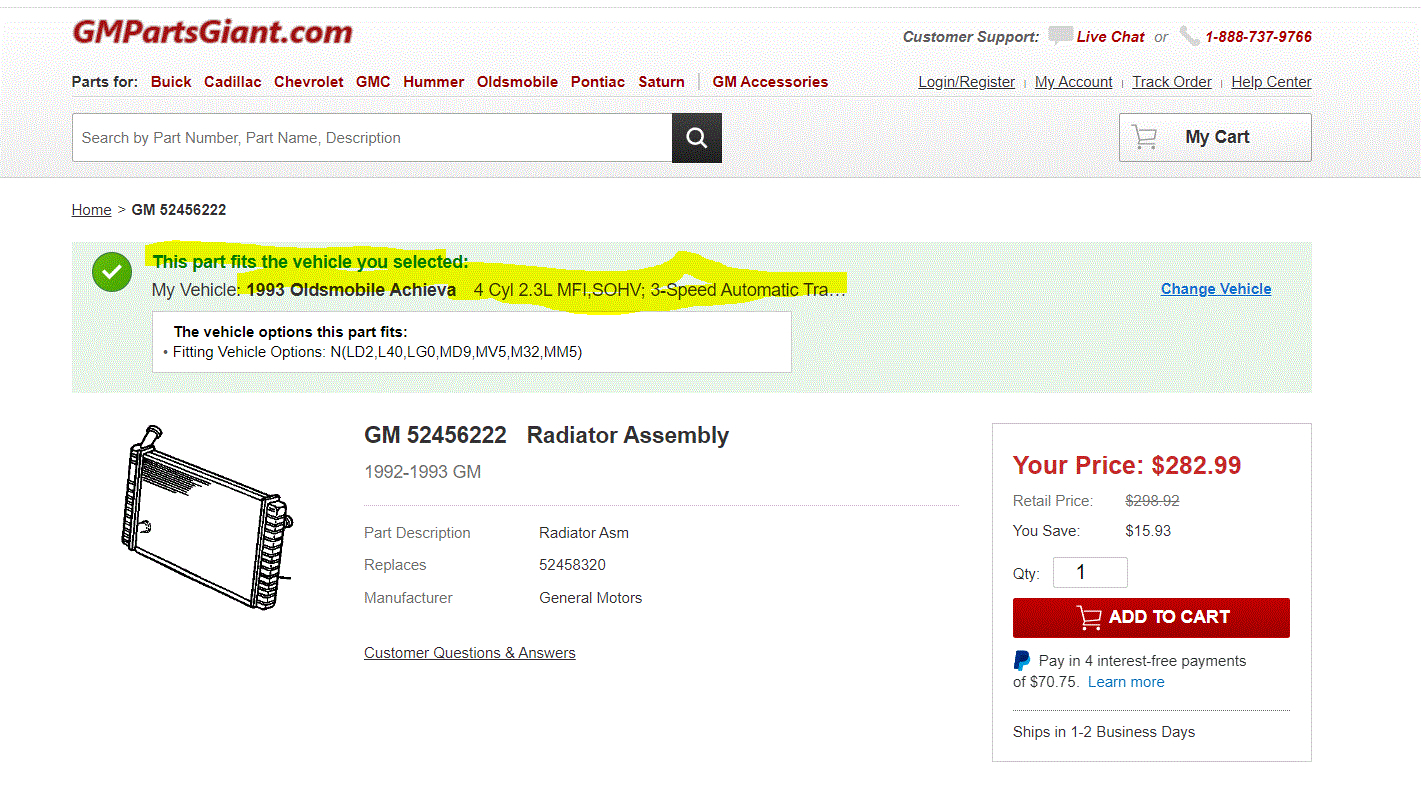The height and width of the screenshot is (795, 1421).
Task: Start a Live Chat session
Action: [x=1110, y=37]
